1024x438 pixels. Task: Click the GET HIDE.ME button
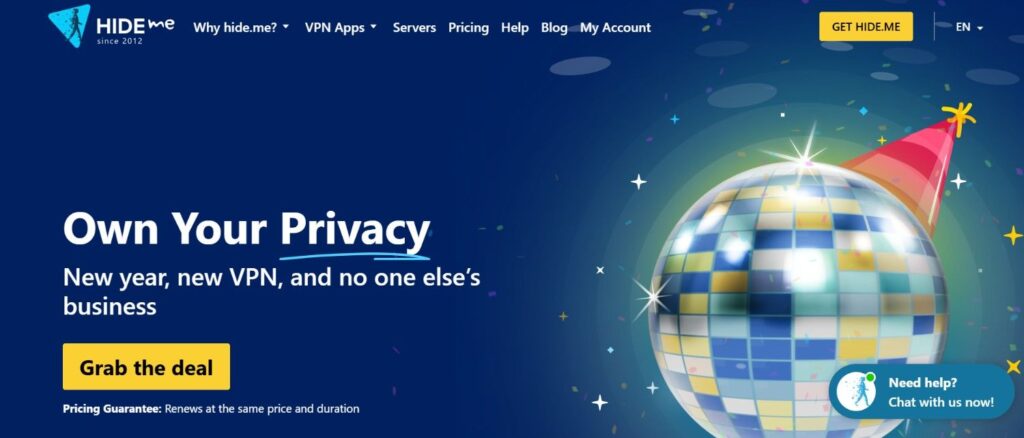tap(866, 27)
